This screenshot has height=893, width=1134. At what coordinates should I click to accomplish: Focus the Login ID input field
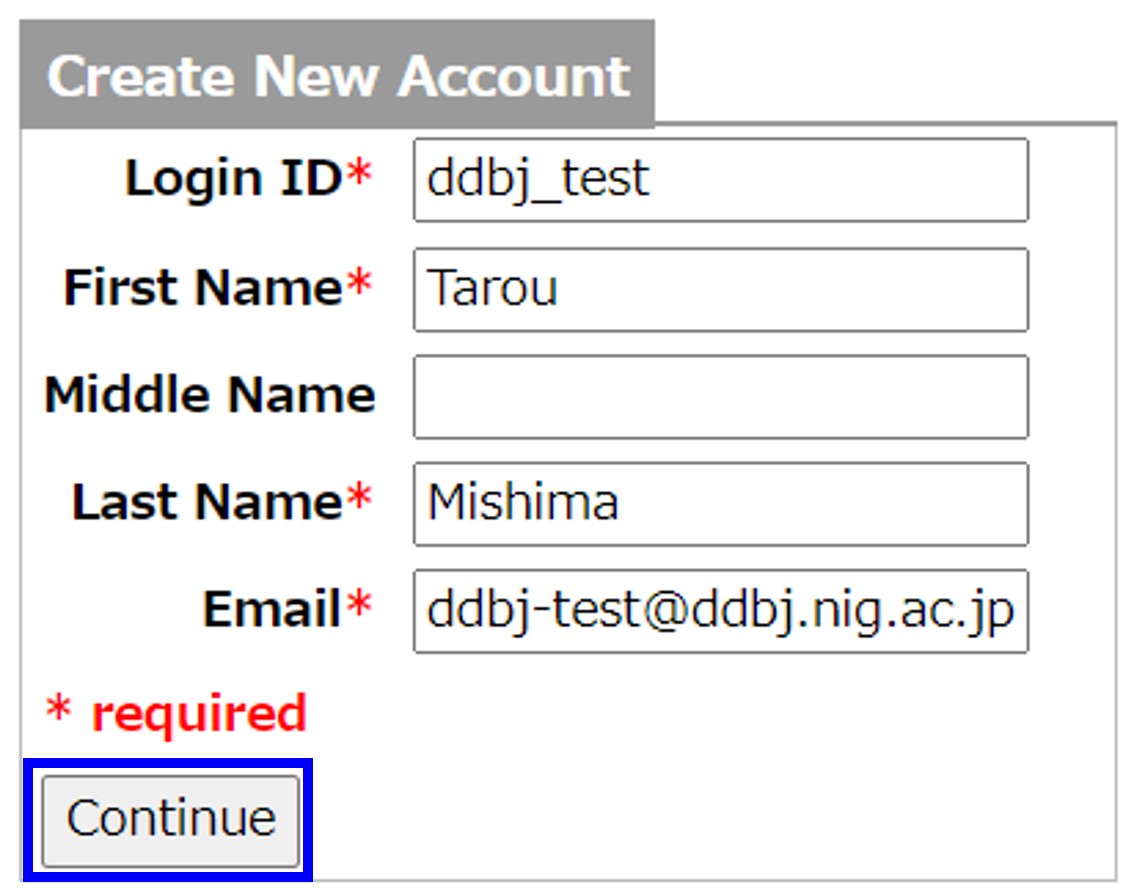[720, 180]
